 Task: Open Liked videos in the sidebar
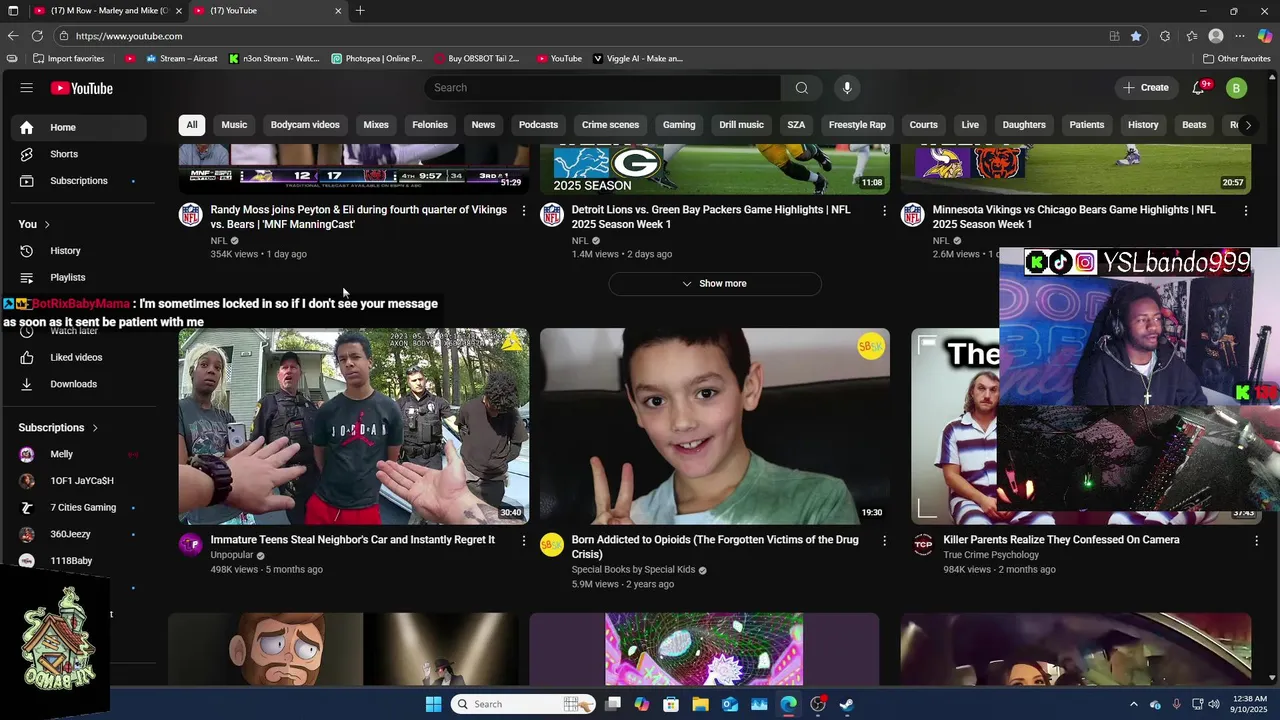(x=78, y=357)
